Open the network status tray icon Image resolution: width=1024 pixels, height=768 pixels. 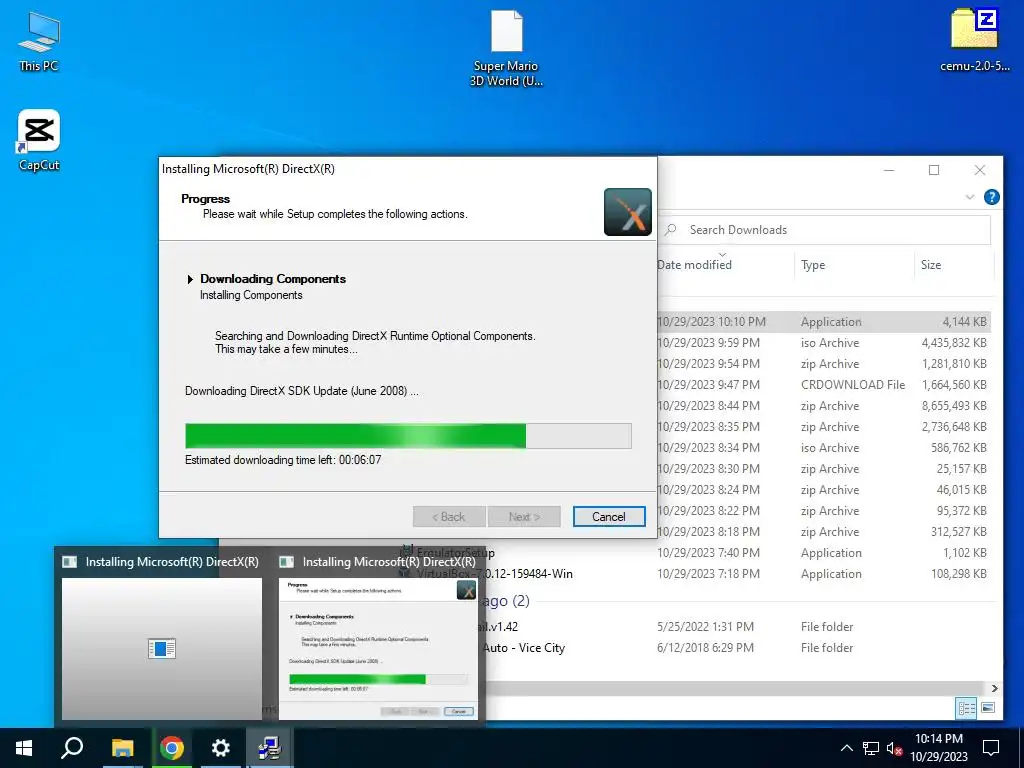tap(871, 748)
